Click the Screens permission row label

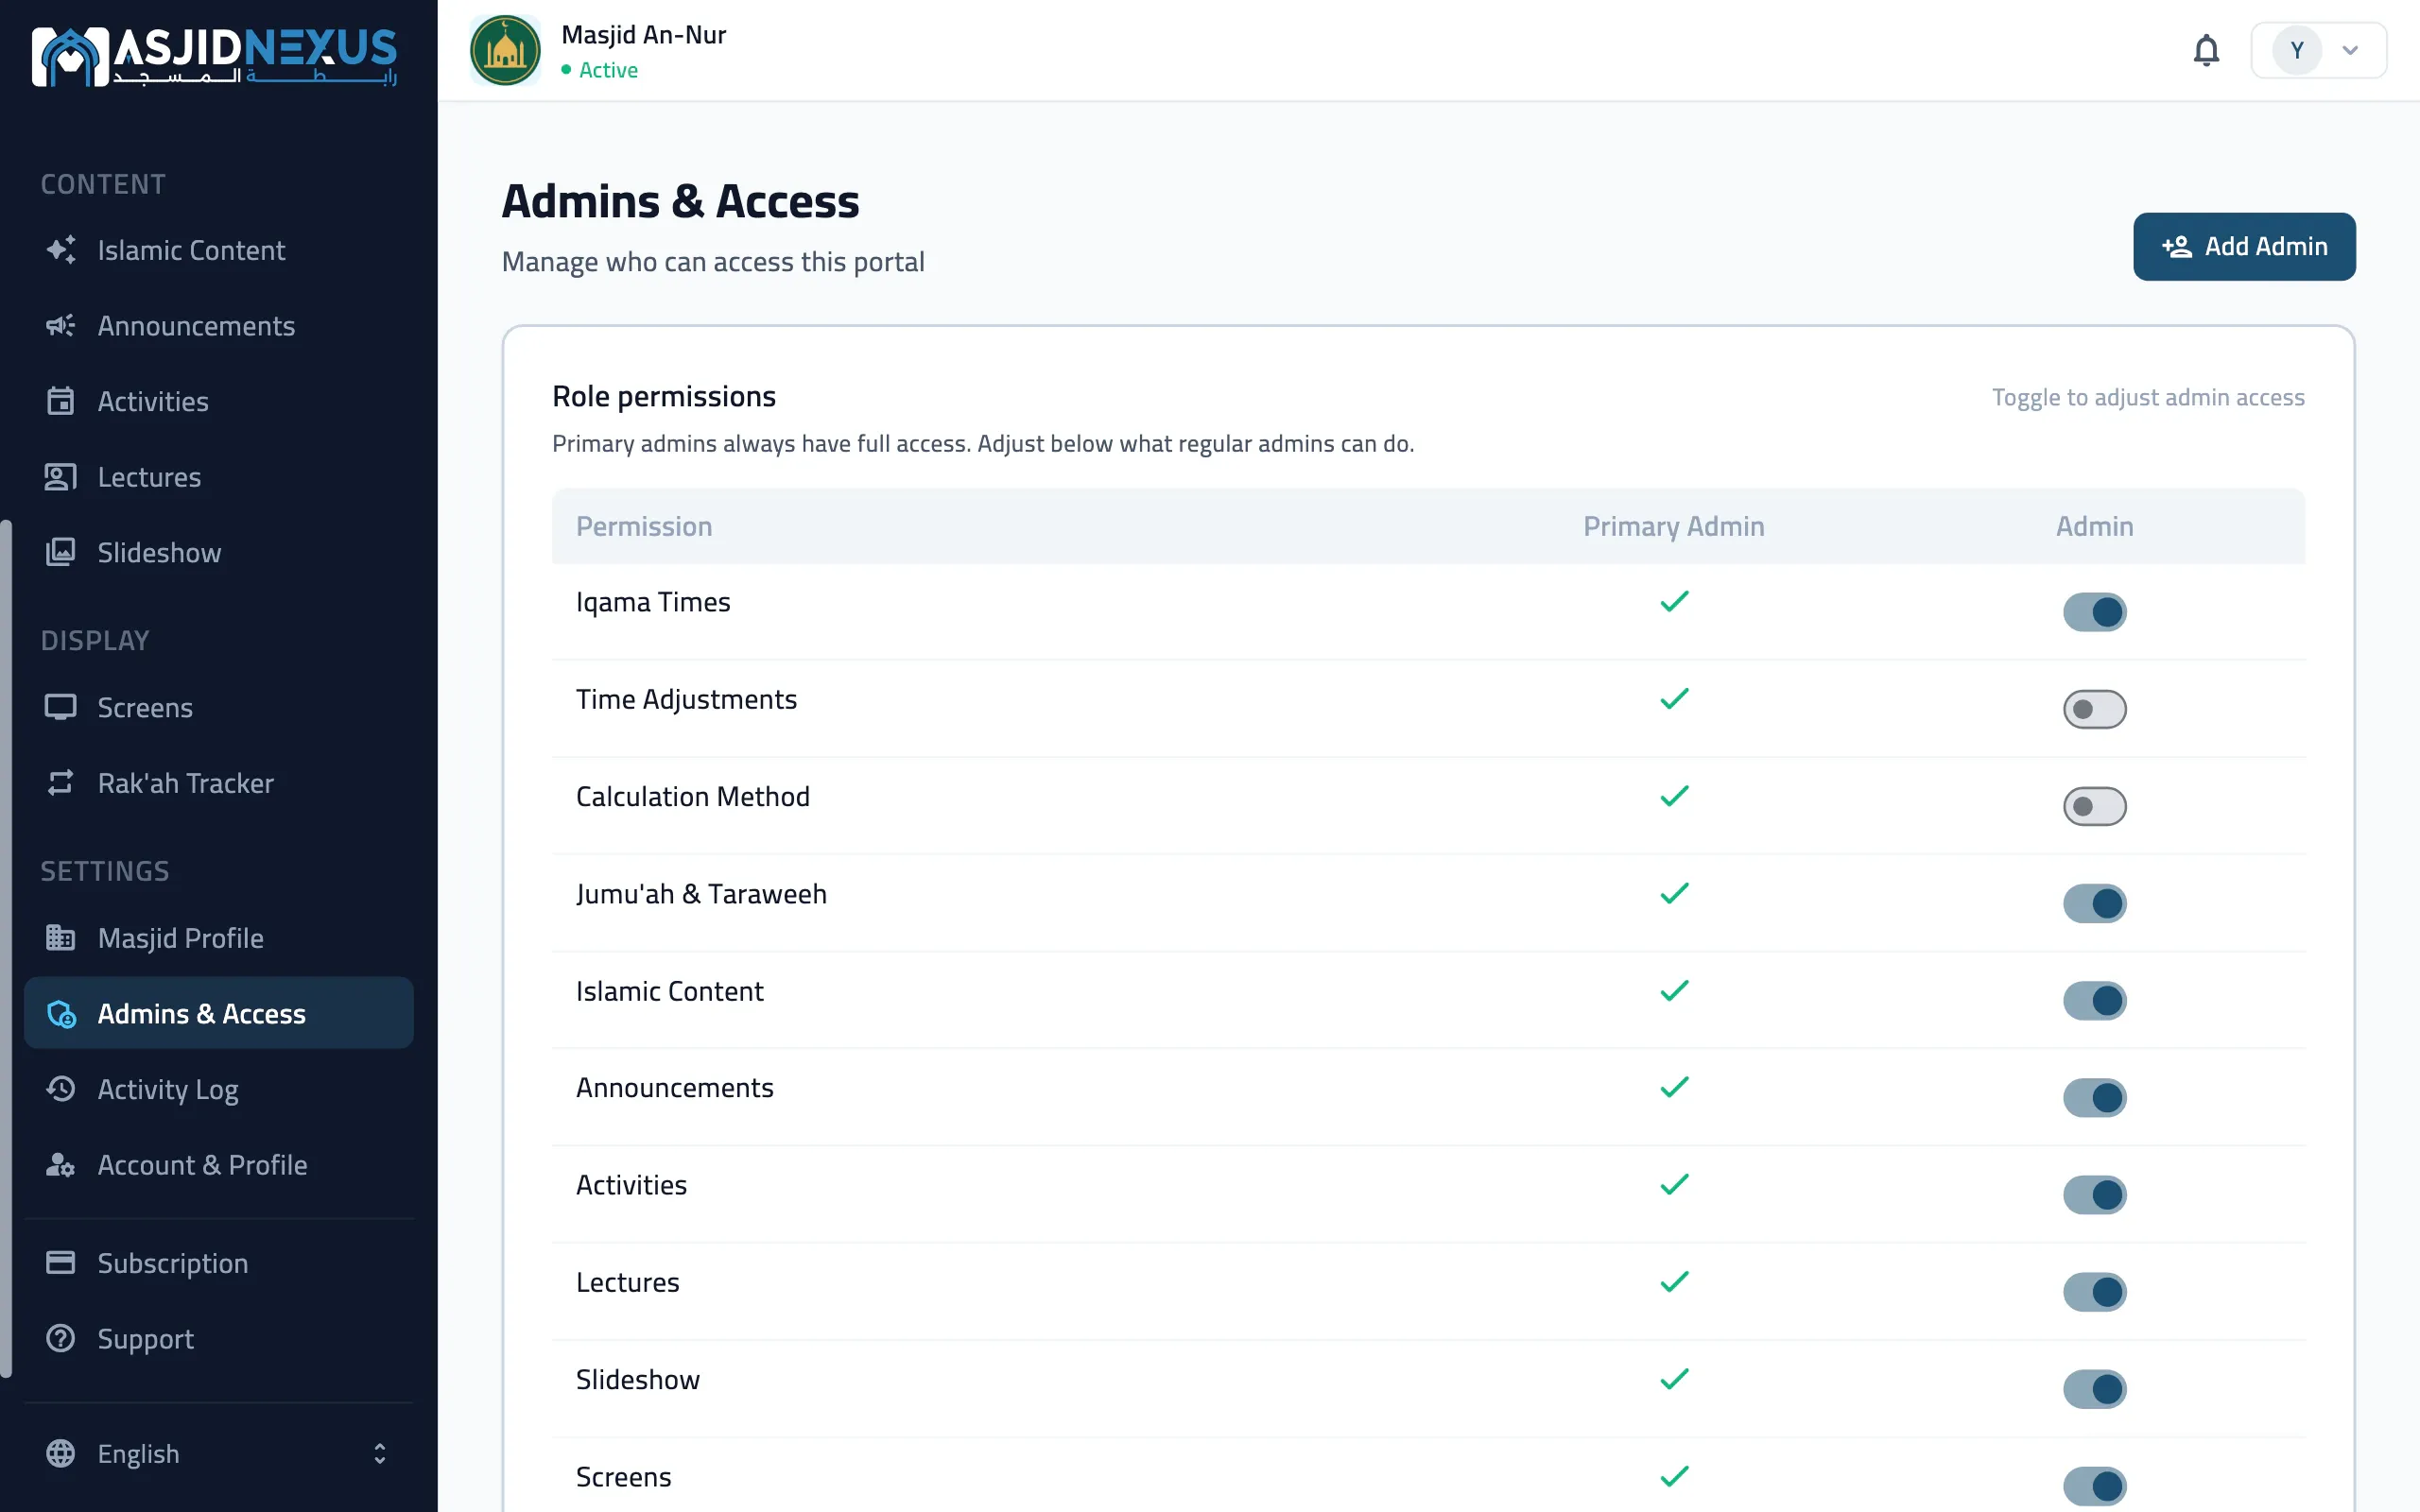(623, 1476)
